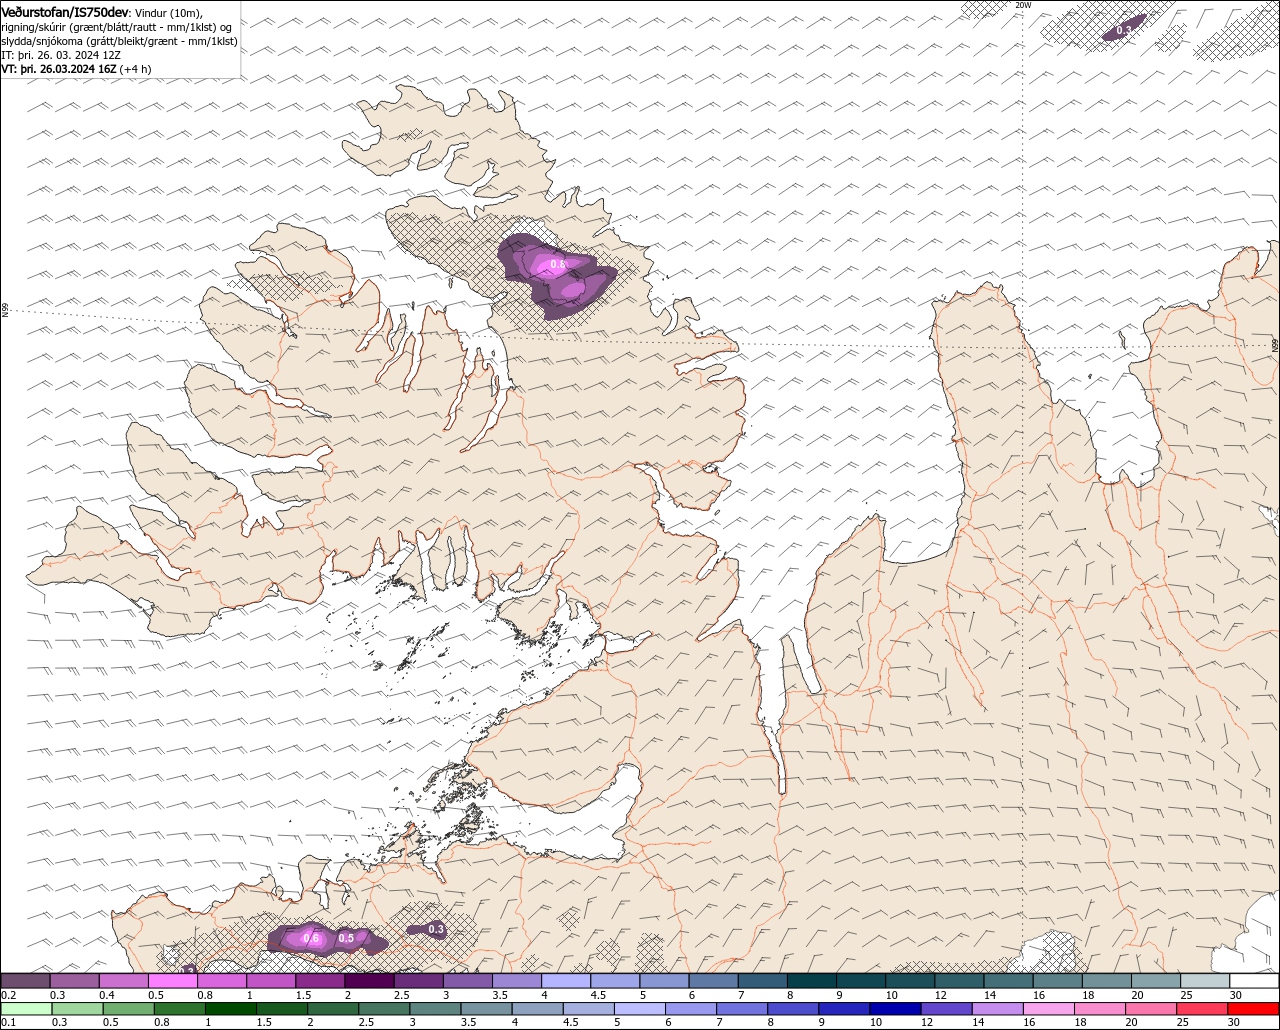Click the bright red above-30 lower legend swatch
The width and height of the screenshot is (1280, 1030).
[1254, 1009]
